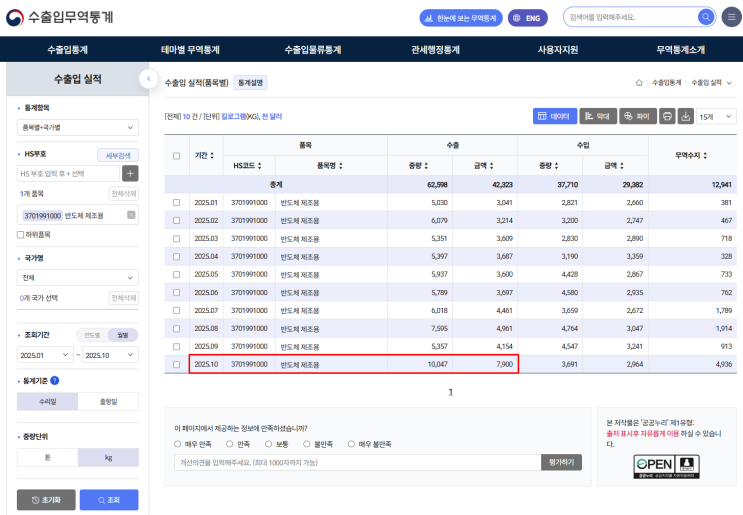This screenshot has width=743, height=515.
Task: Open the user support menu
Action: (x=558, y=50)
